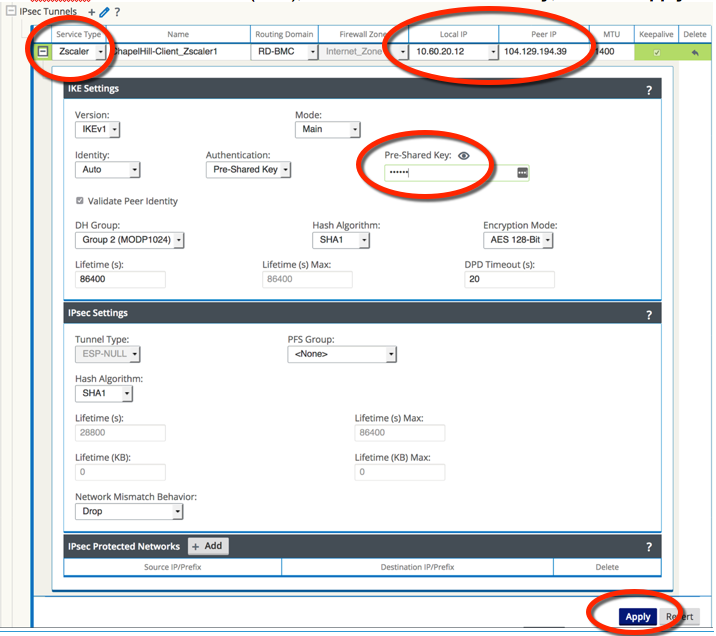Open the Network Mismatch Behavior Drop dropdown
Screen dimensions: 716x636
129,511
